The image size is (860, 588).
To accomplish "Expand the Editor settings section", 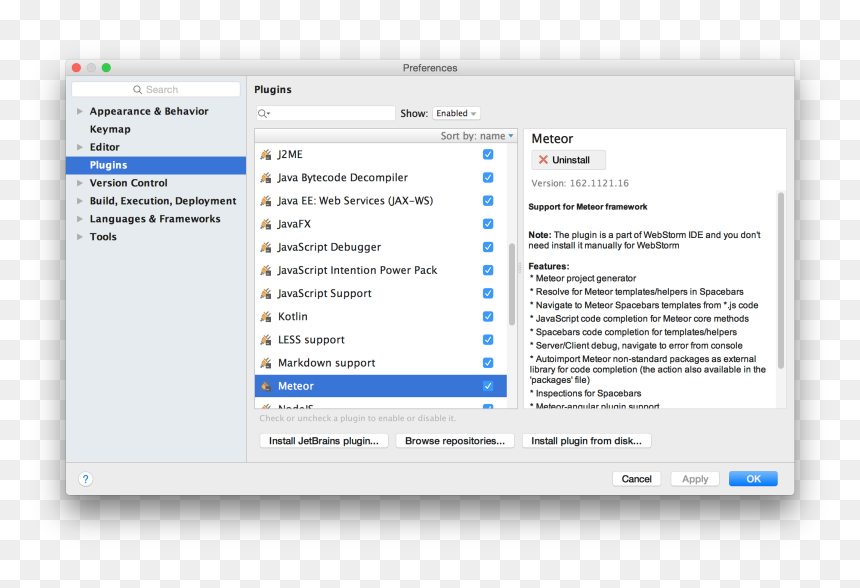I will tap(80, 147).
